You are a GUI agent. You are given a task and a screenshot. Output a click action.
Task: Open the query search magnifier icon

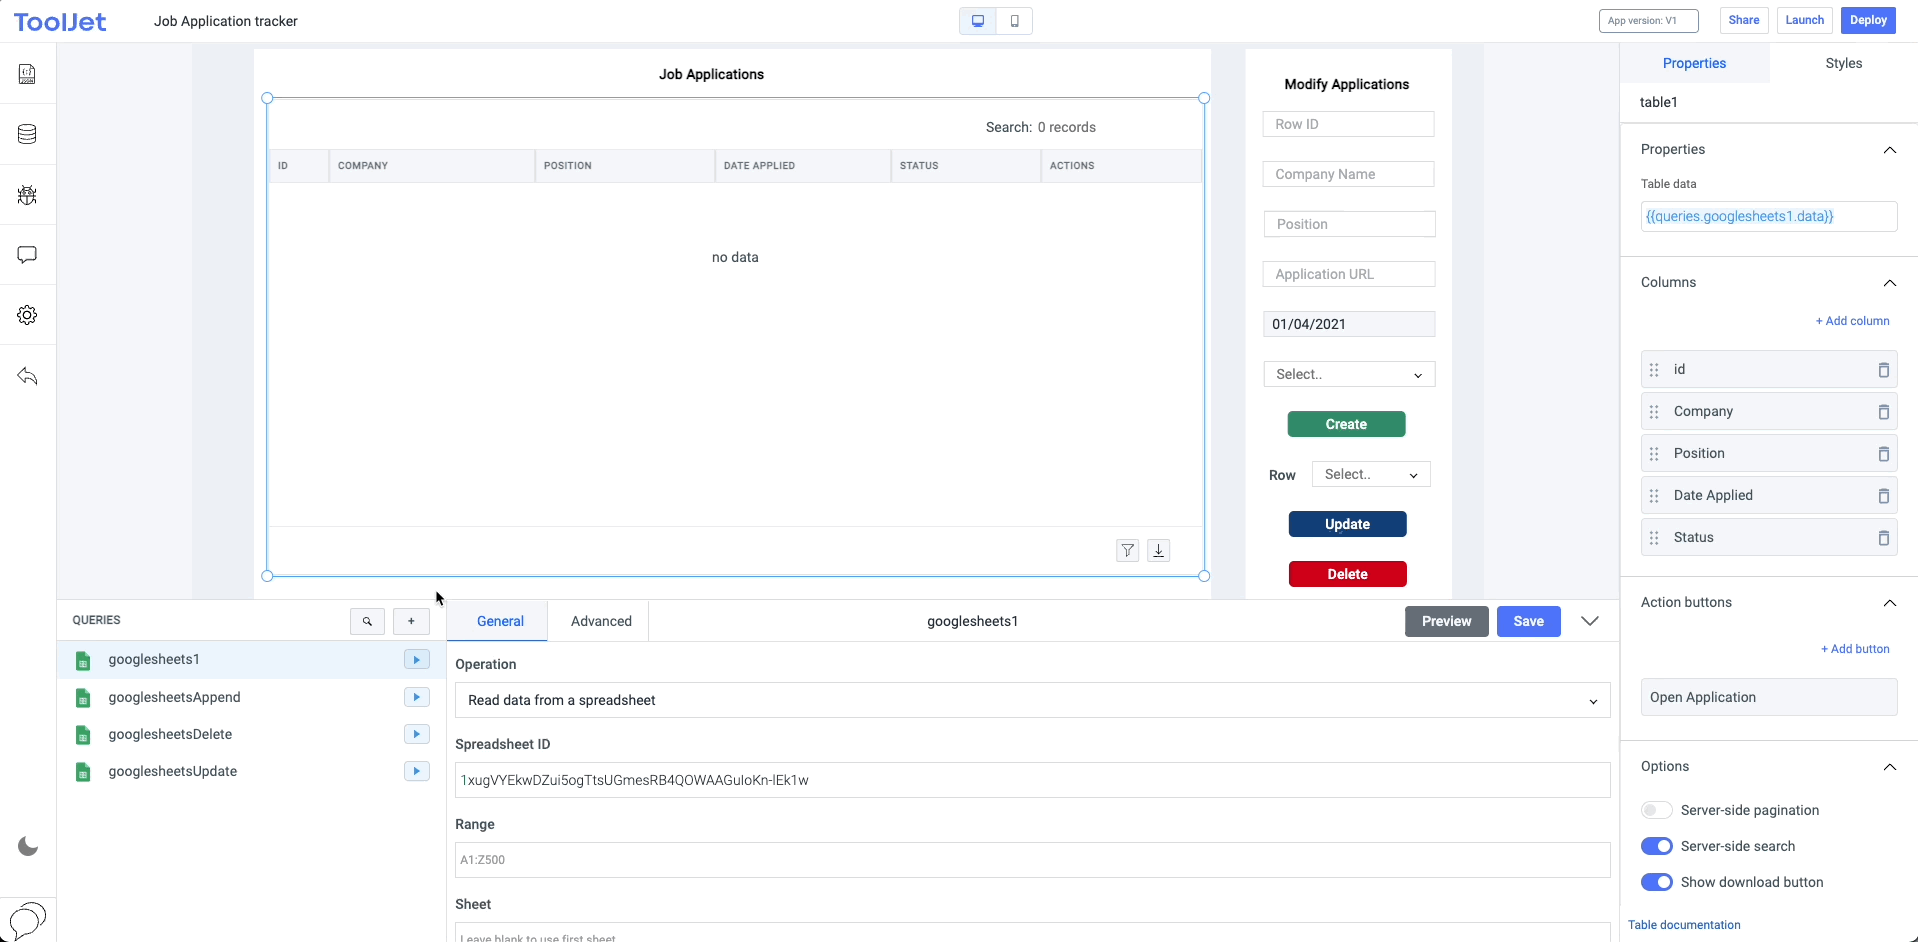tap(367, 621)
